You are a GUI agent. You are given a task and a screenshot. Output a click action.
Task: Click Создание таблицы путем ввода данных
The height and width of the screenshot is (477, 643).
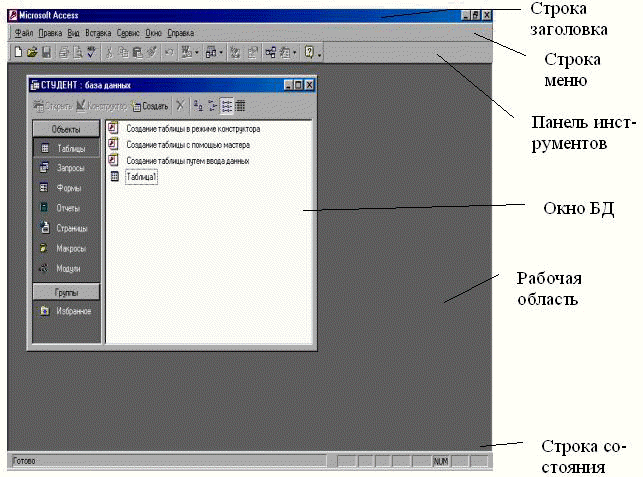pos(187,161)
